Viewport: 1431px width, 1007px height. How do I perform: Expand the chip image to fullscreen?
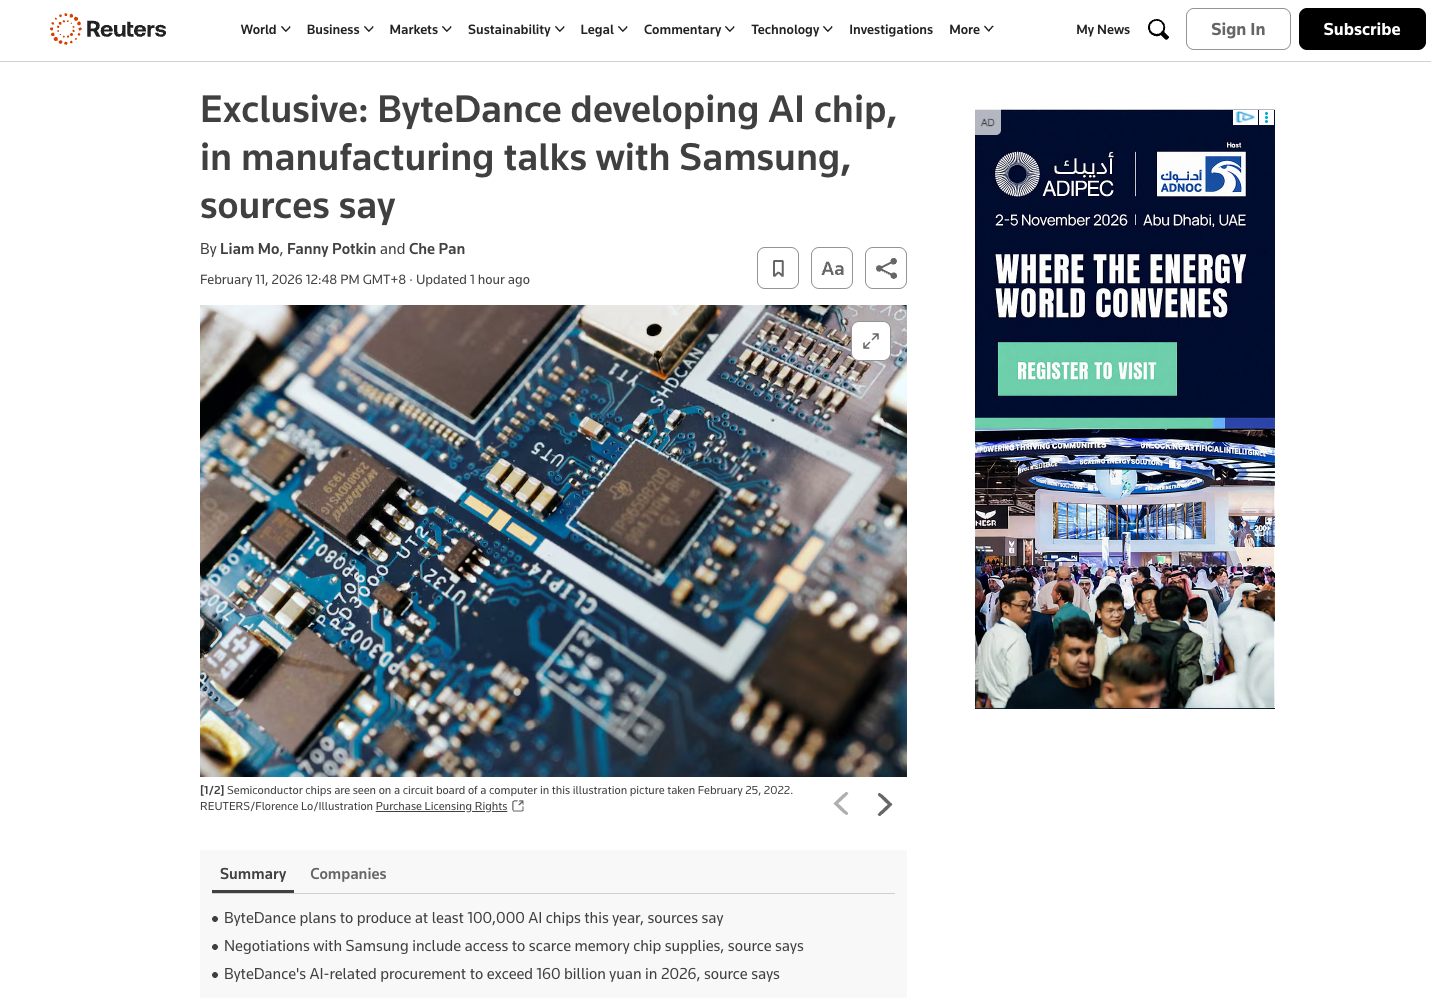[871, 341]
